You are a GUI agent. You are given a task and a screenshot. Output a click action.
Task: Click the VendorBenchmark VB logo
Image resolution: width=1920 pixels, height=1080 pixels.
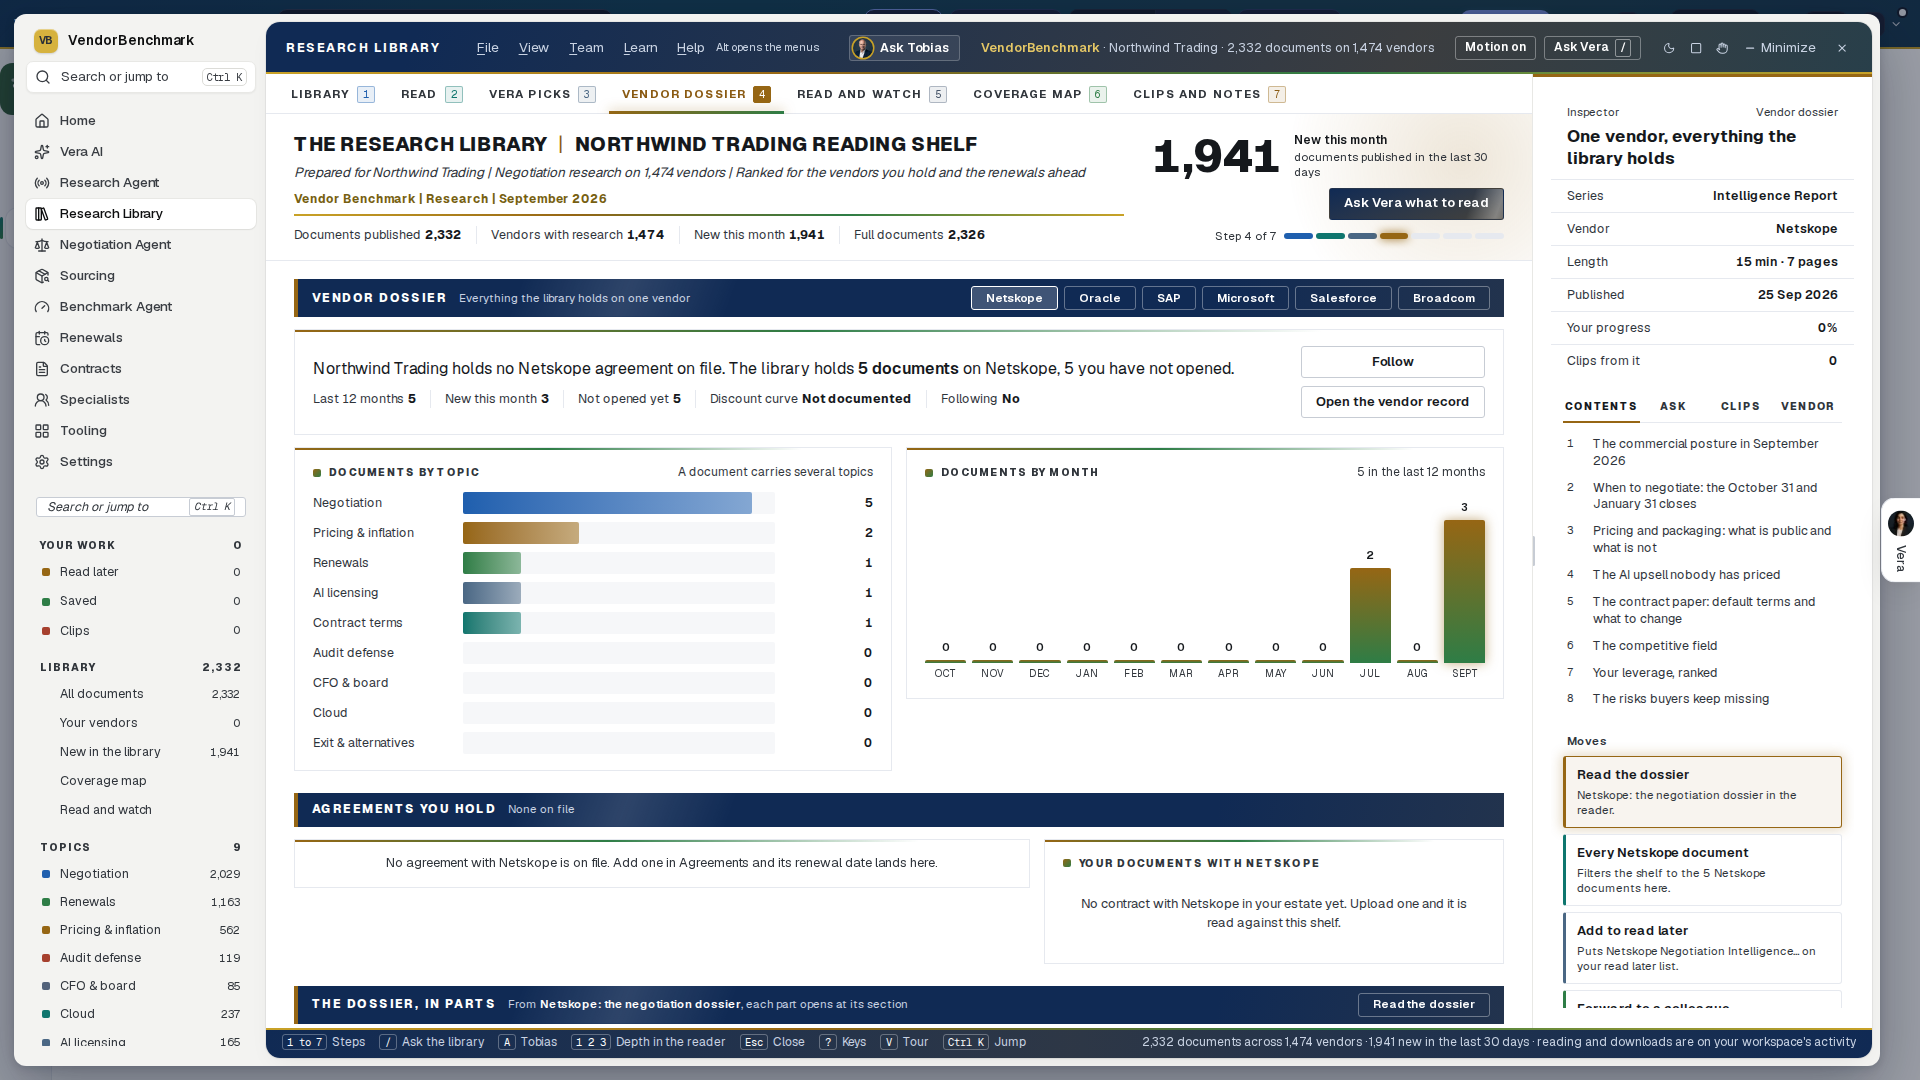(x=45, y=41)
